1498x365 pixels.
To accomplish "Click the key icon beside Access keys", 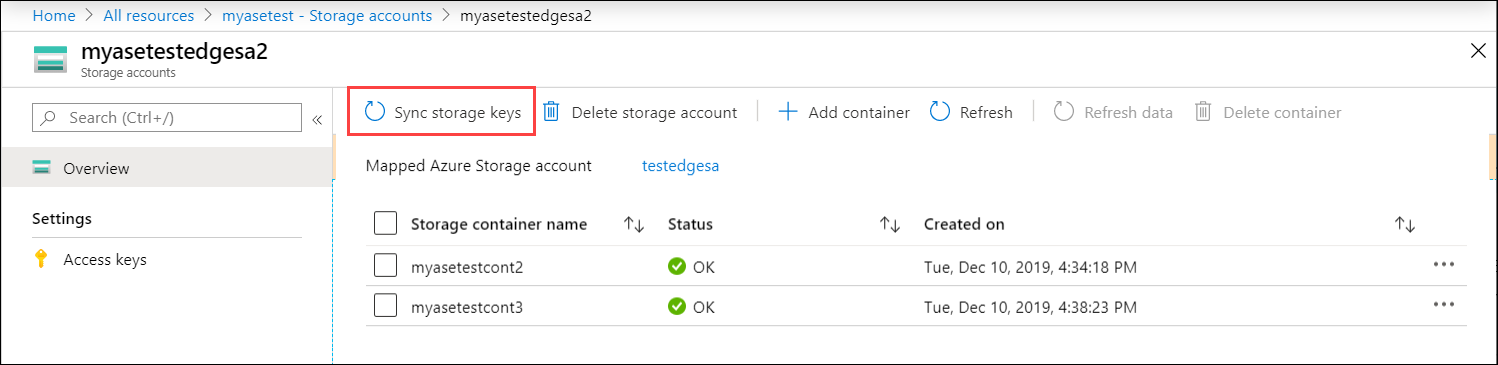I will [x=41, y=260].
